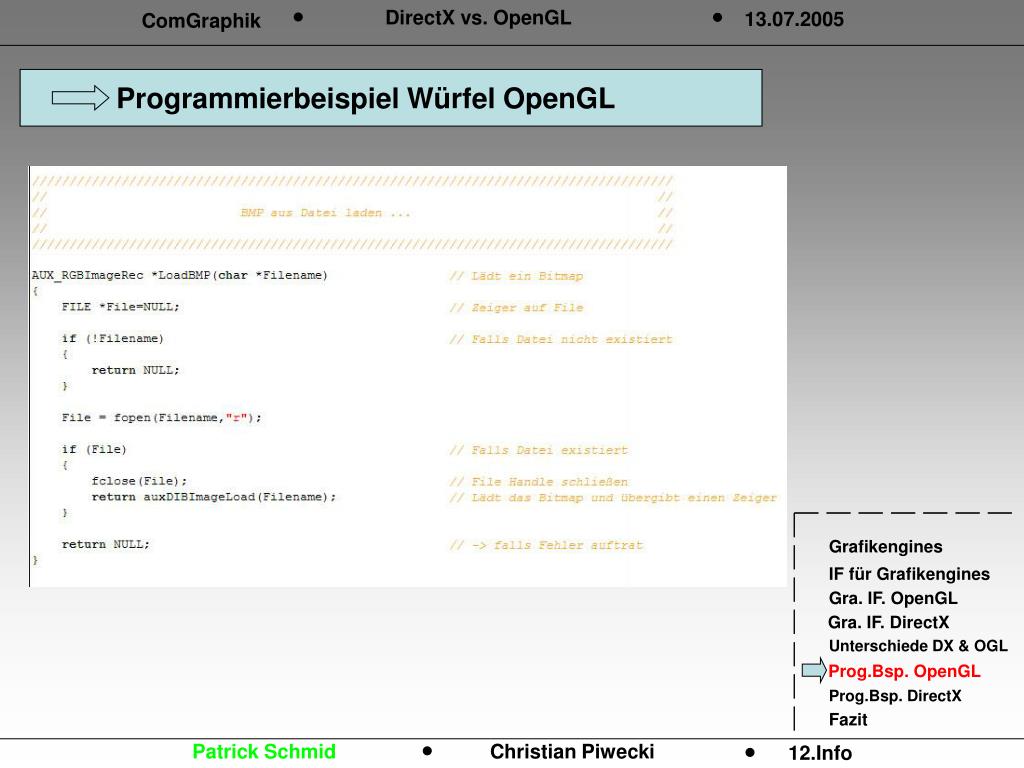Navigate to Prog.Bsp. DirectX section

click(x=895, y=696)
